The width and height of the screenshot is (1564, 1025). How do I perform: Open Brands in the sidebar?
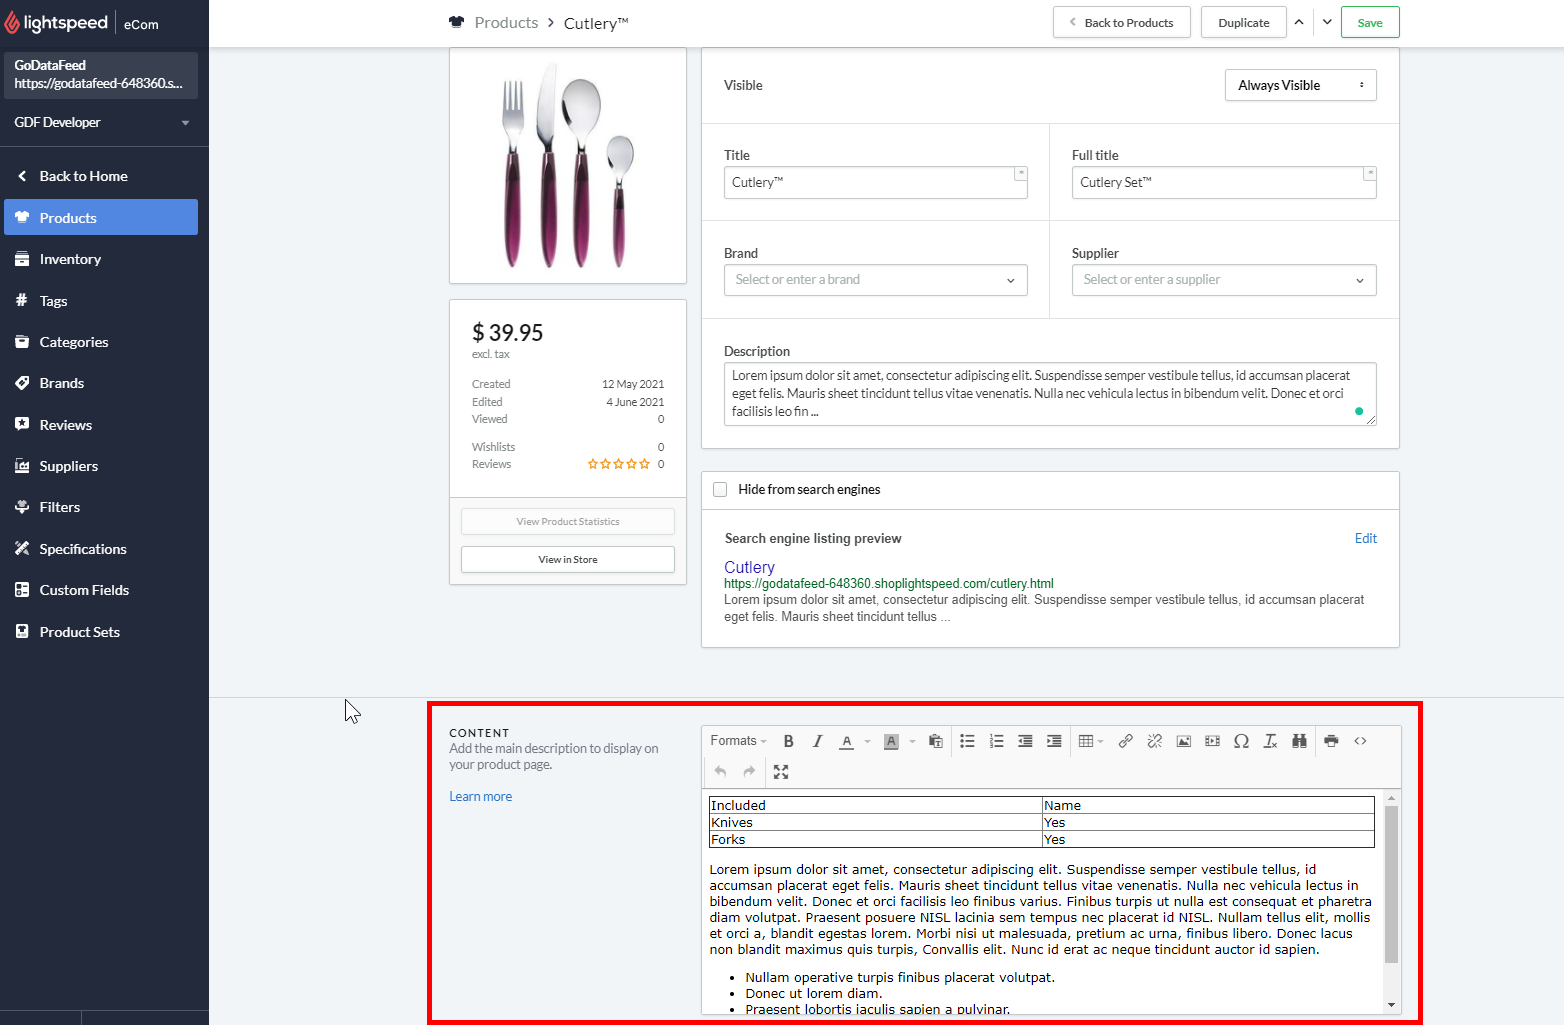pos(100,383)
